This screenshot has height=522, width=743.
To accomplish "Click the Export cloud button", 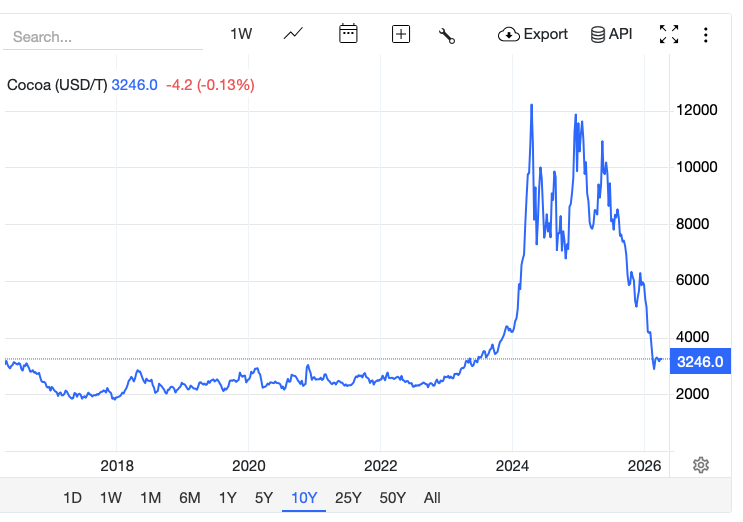I will click(533, 34).
